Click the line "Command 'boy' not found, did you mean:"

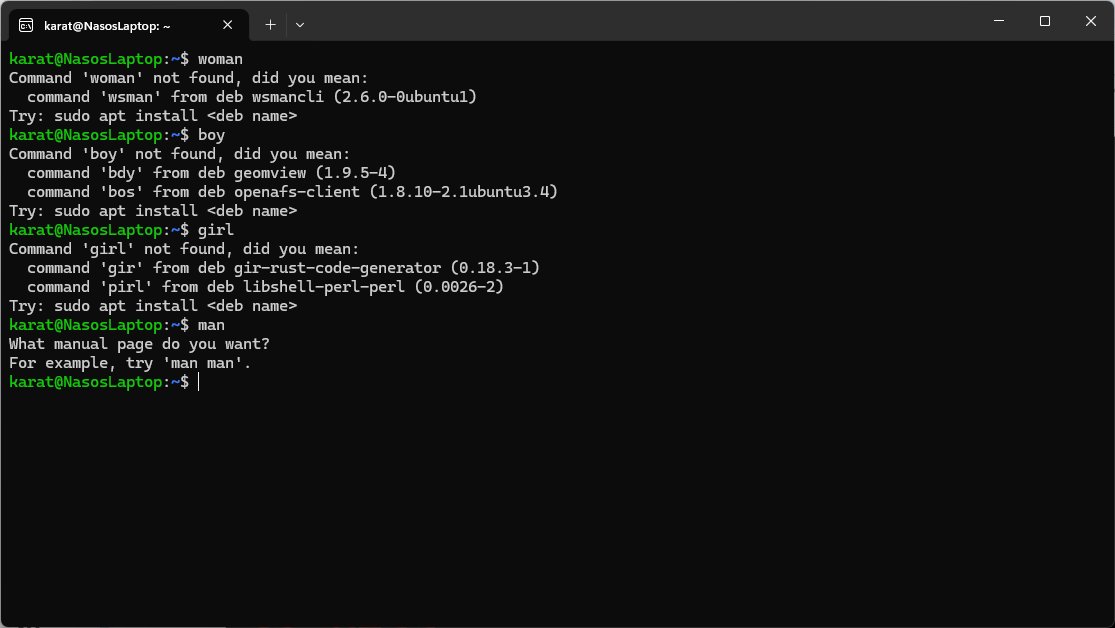(179, 154)
